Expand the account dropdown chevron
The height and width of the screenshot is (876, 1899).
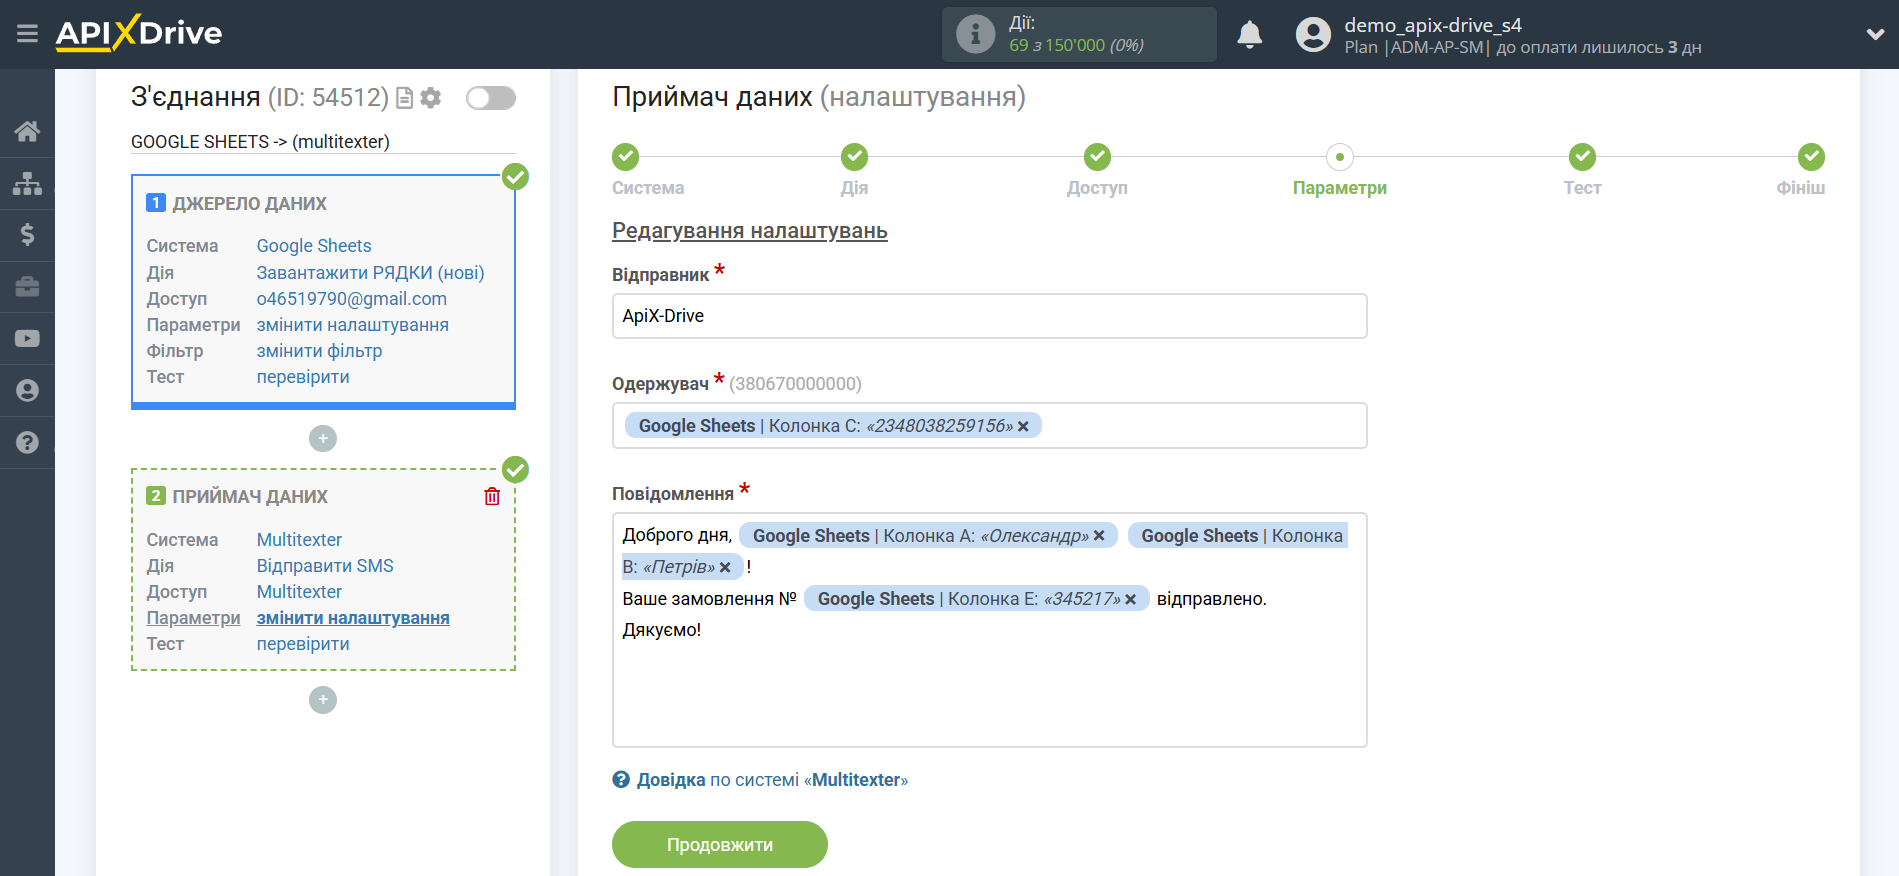(x=1875, y=34)
